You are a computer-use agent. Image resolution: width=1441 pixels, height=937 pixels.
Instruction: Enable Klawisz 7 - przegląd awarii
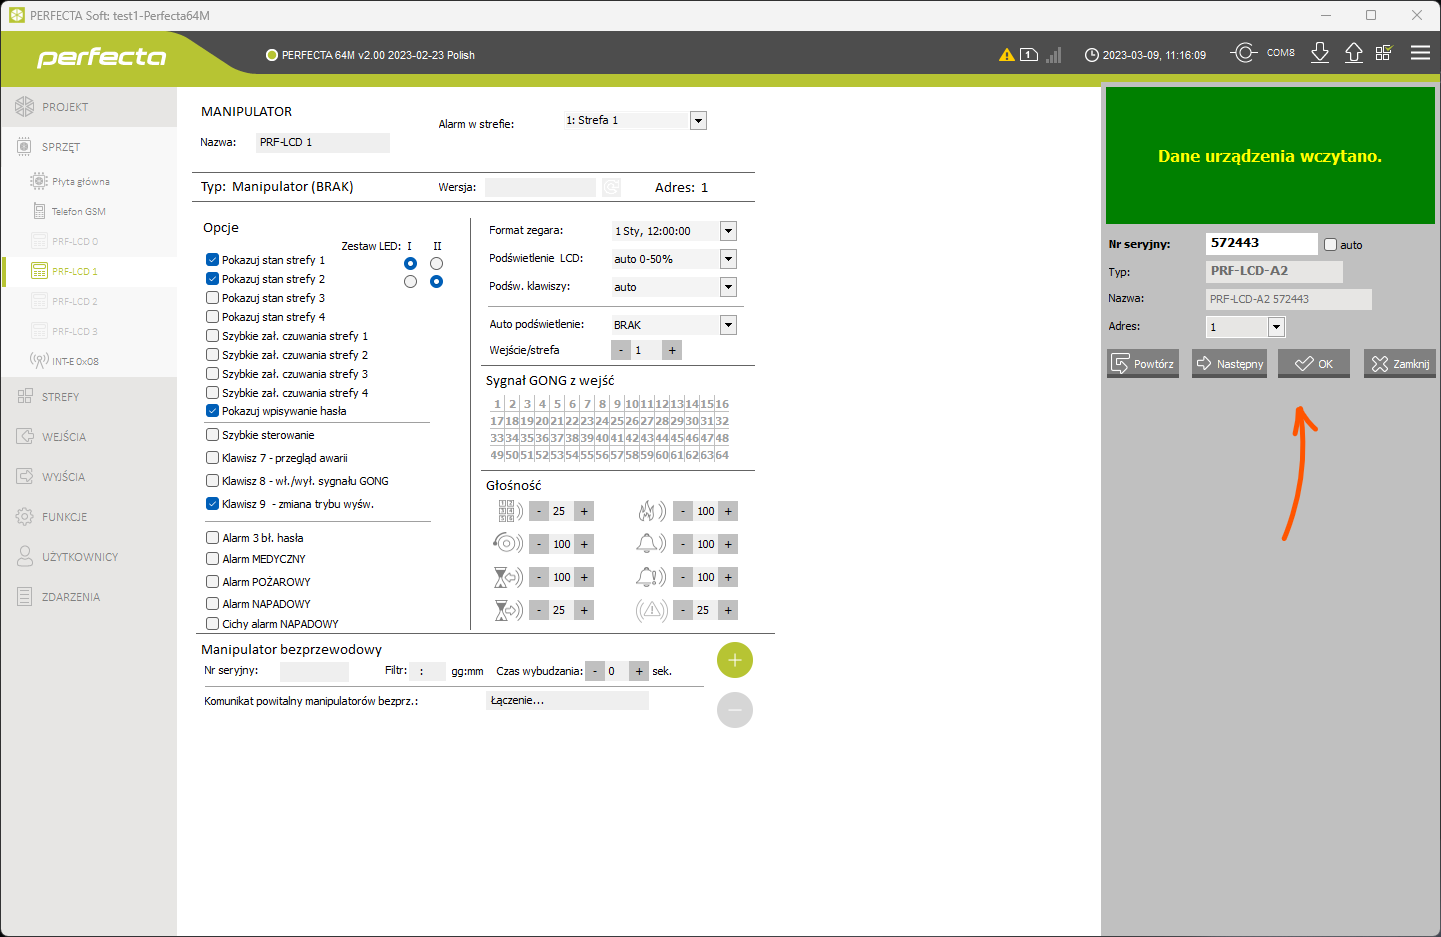click(x=212, y=458)
